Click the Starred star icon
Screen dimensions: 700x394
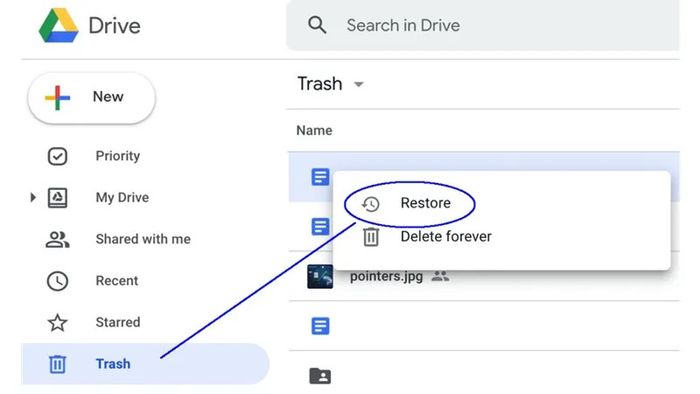point(58,323)
